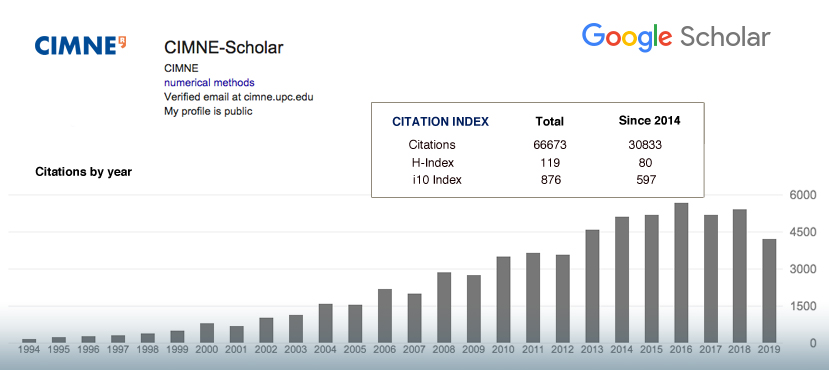Click the 2005 citations bar
The image size is (829, 370).
point(355,323)
